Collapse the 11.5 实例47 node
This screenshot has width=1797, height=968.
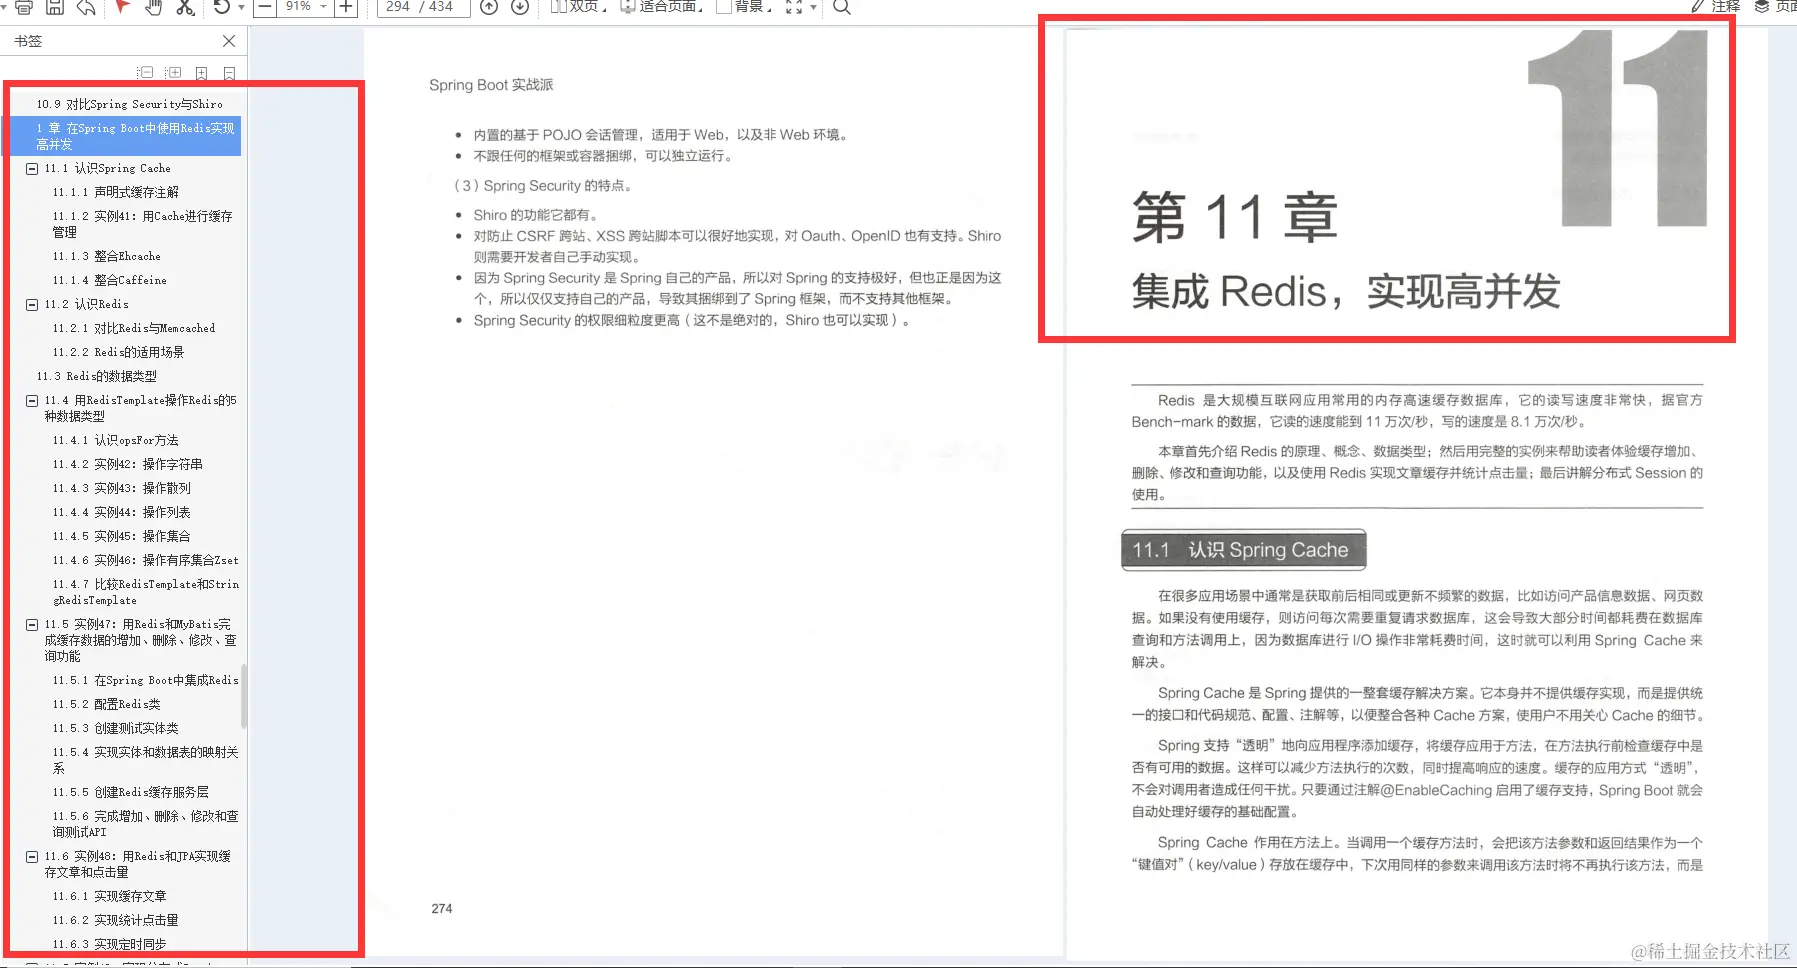[32, 625]
